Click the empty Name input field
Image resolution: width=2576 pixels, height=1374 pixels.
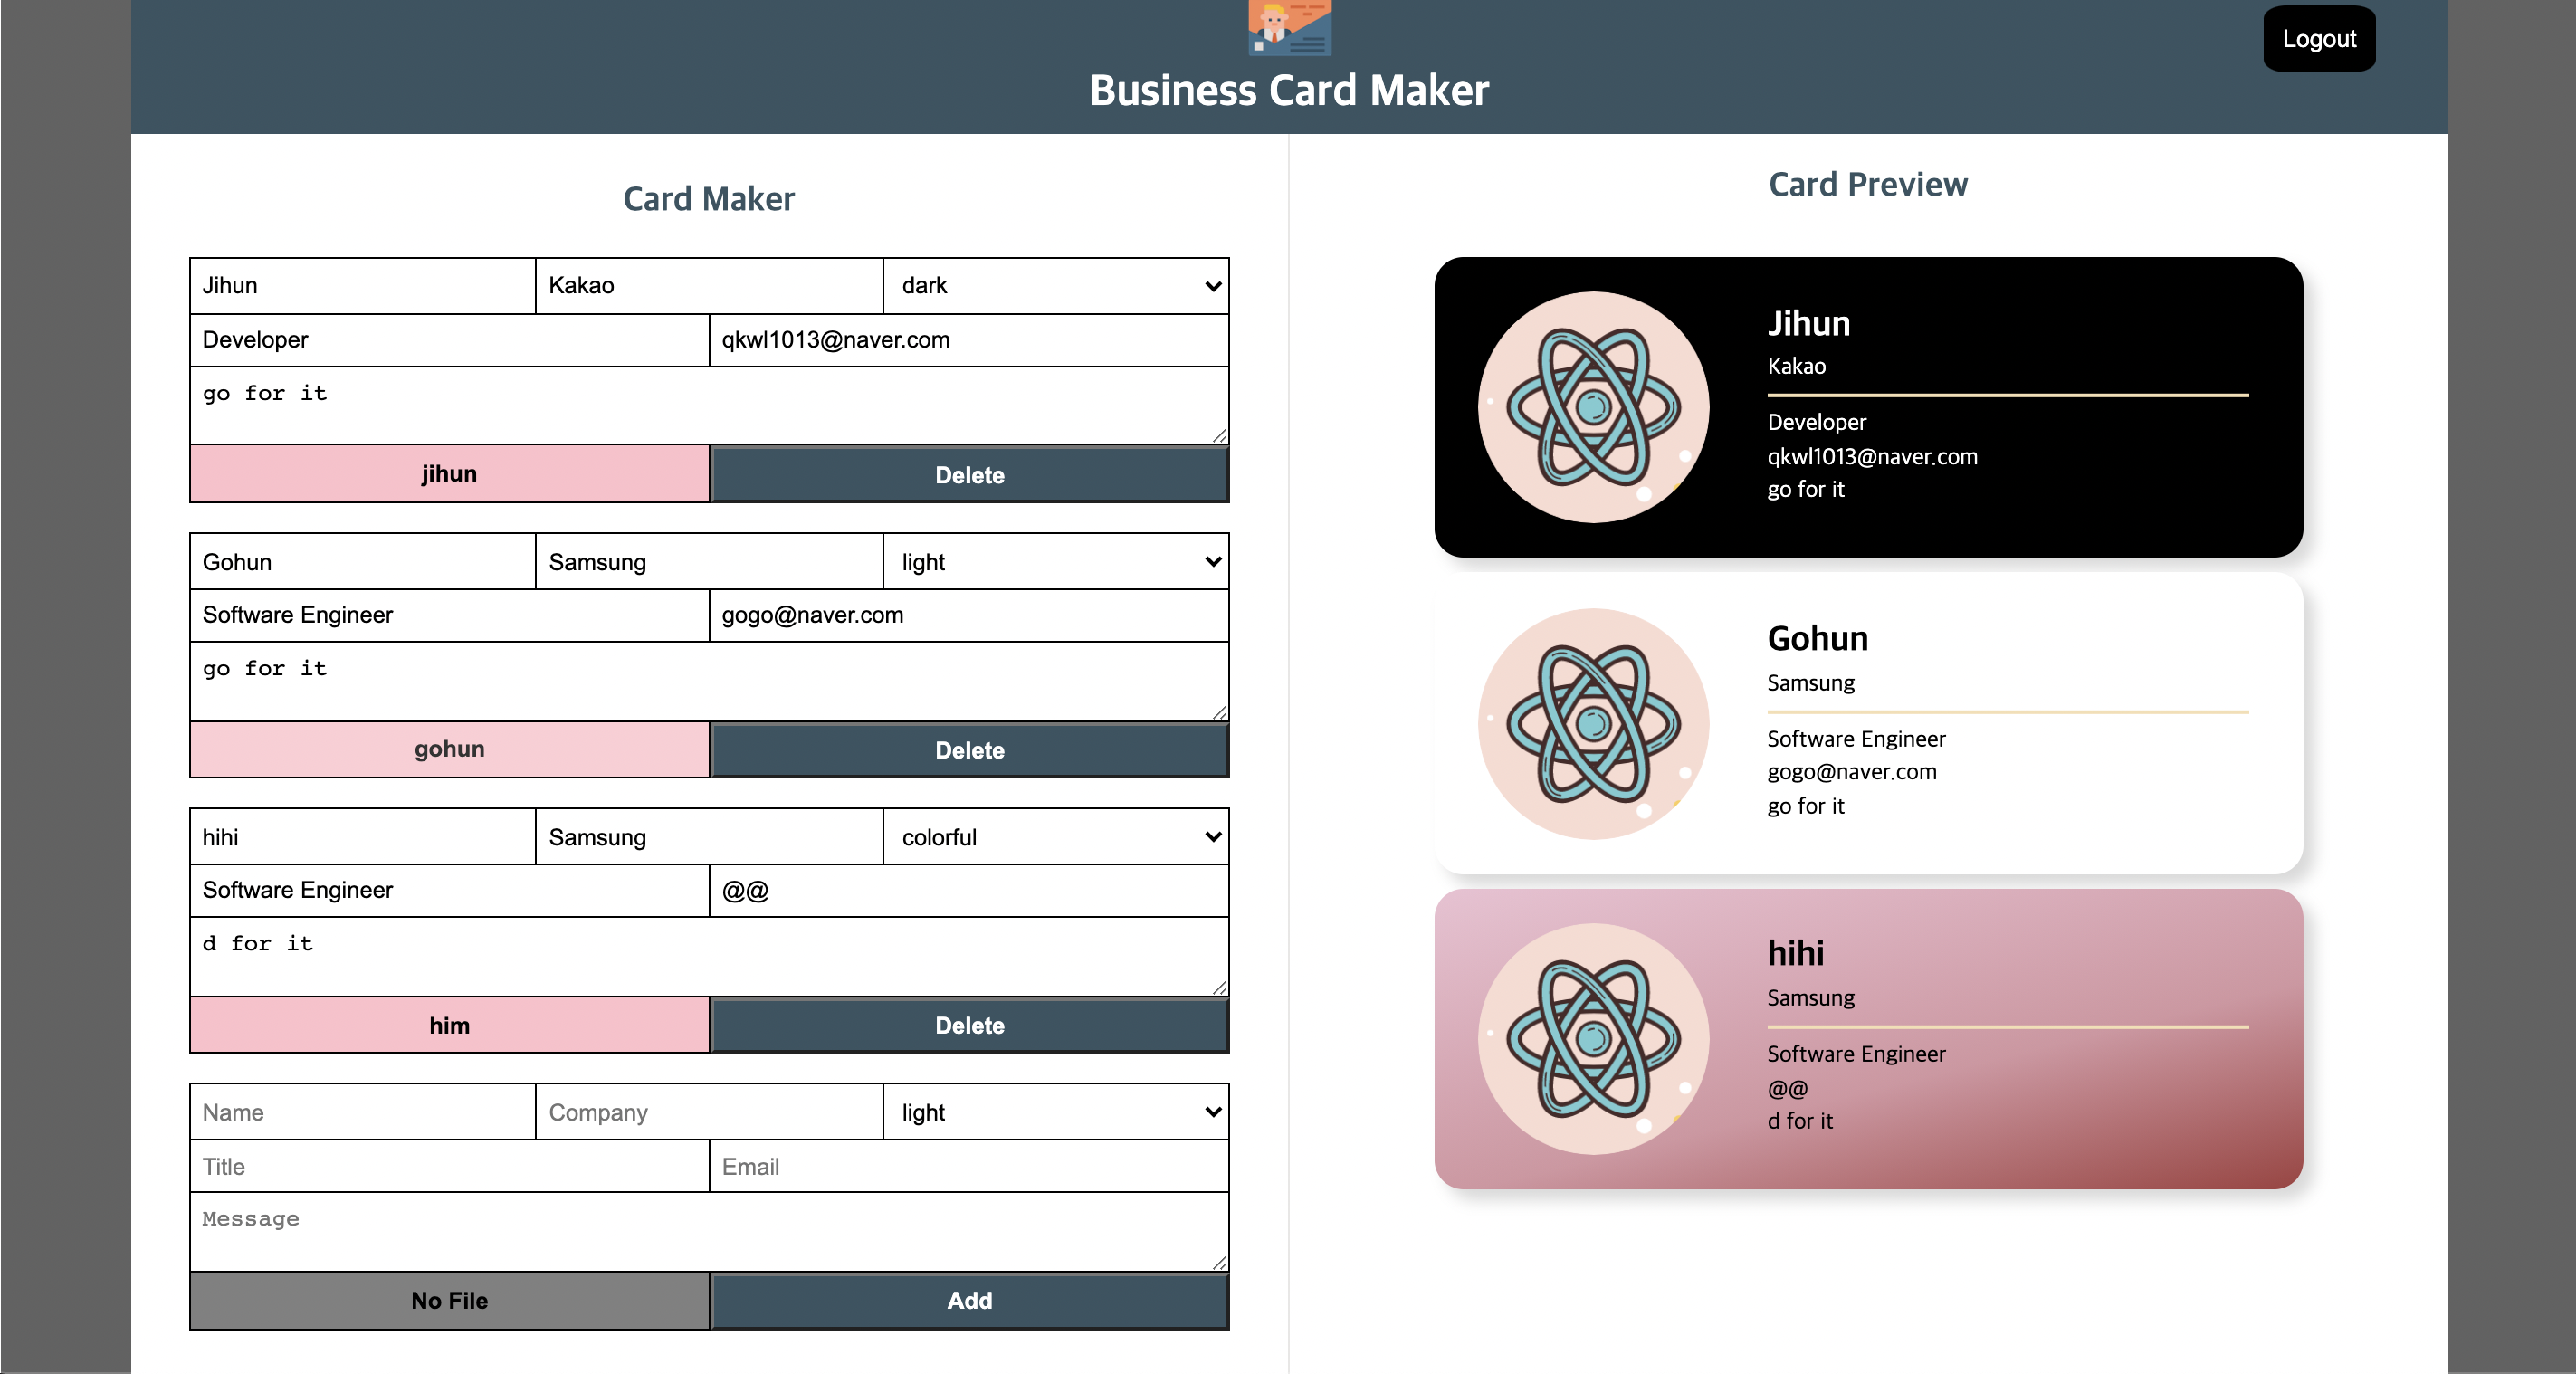[362, 1112]
